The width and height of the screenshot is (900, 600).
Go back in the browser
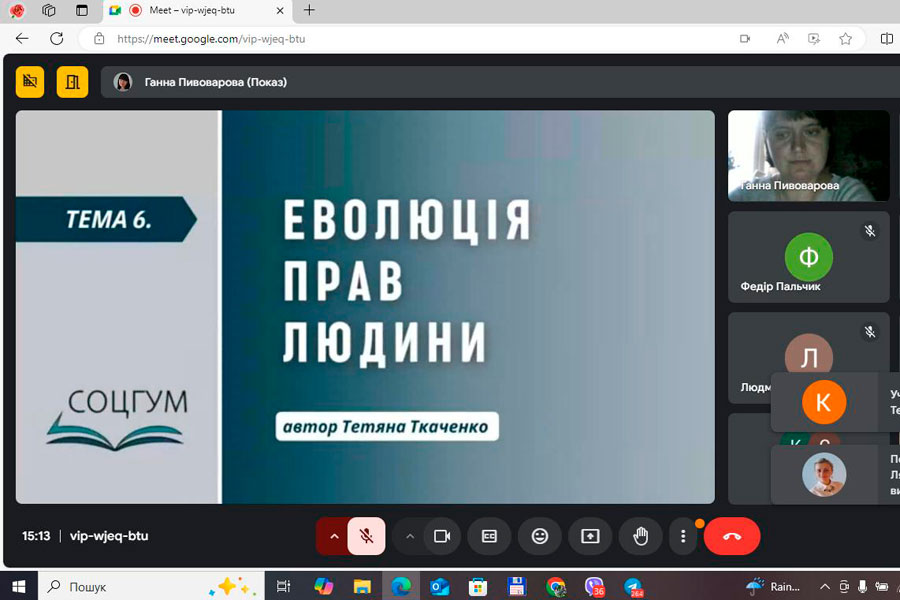[22, 38]
